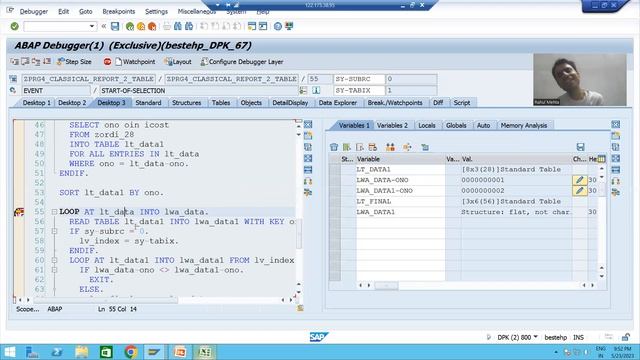640x360 pixels.
Task: Click the LT_FINAL variable name cell
Action: coord(400,201)
